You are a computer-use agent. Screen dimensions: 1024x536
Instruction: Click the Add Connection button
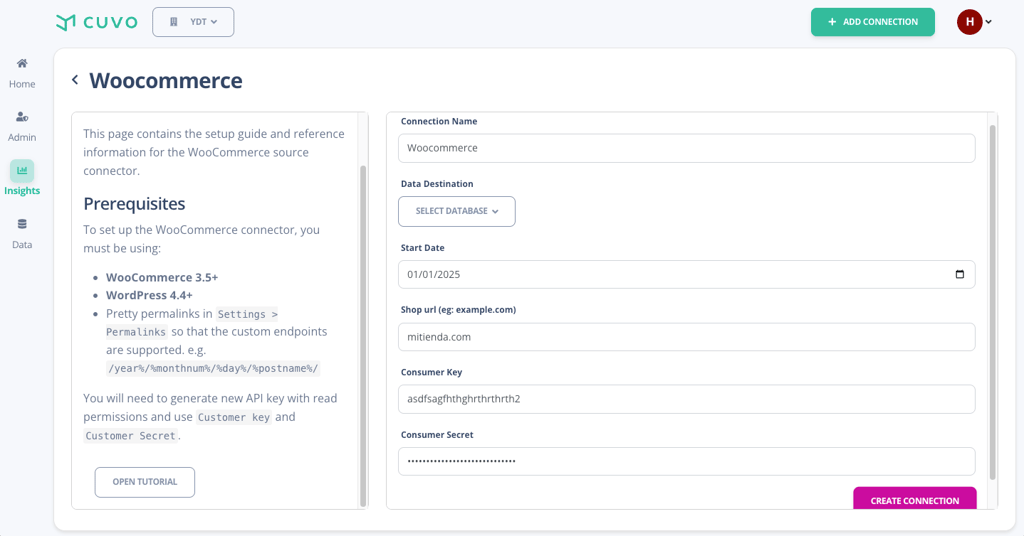click(872, 22)
